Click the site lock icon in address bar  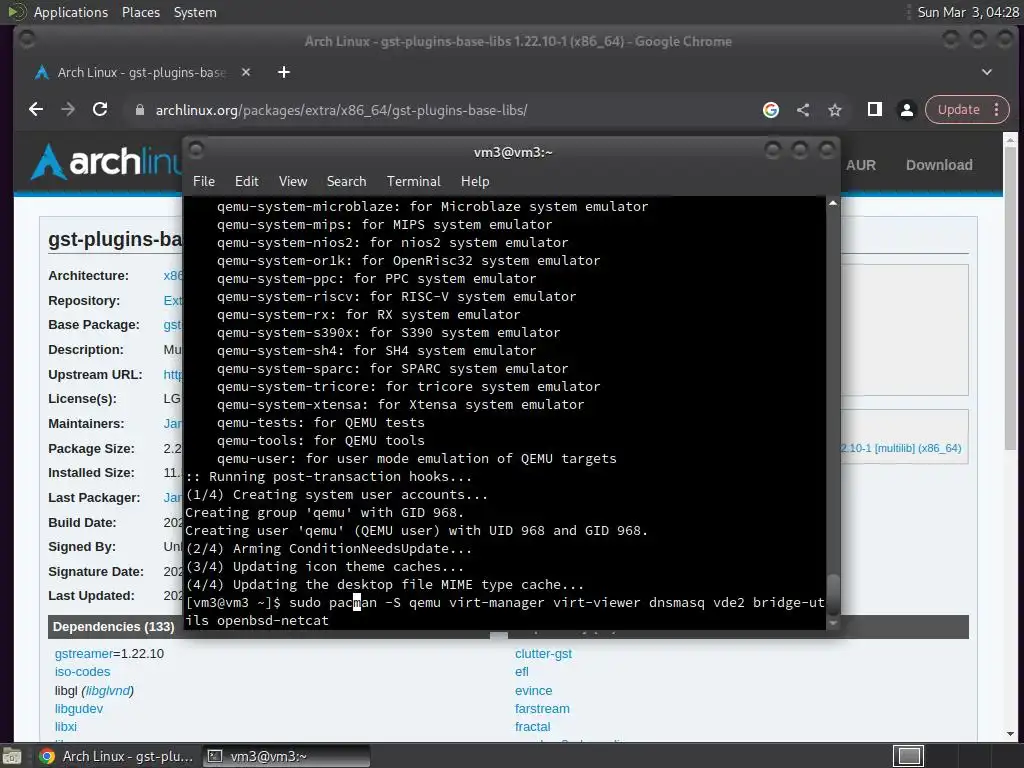pyautogui.click(x=139, y=110)
